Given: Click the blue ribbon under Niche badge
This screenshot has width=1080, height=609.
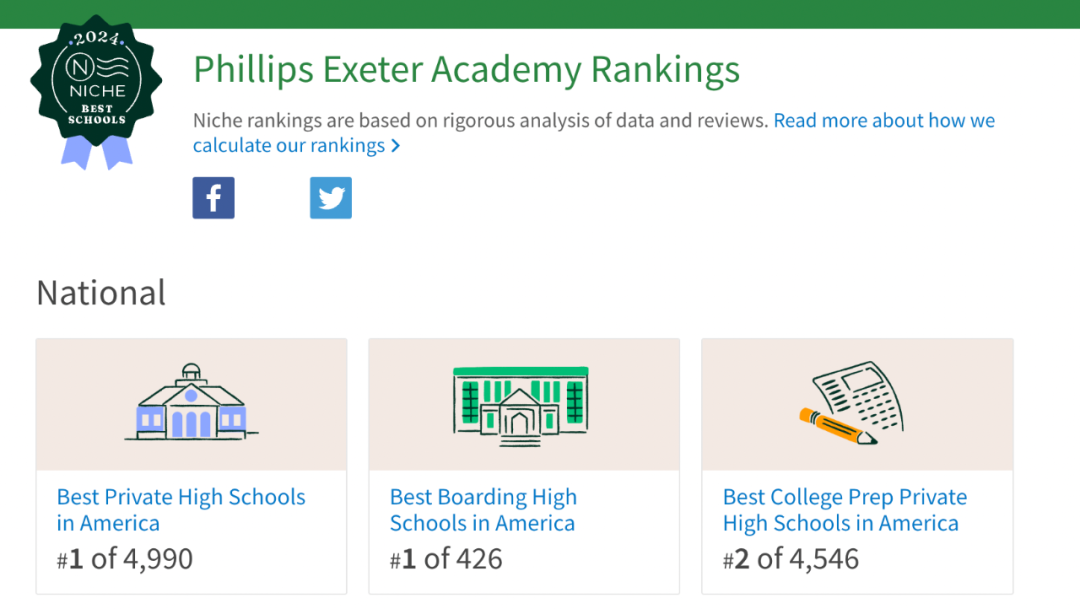Looking at the screenshot, I should click(x=96, y=152).
